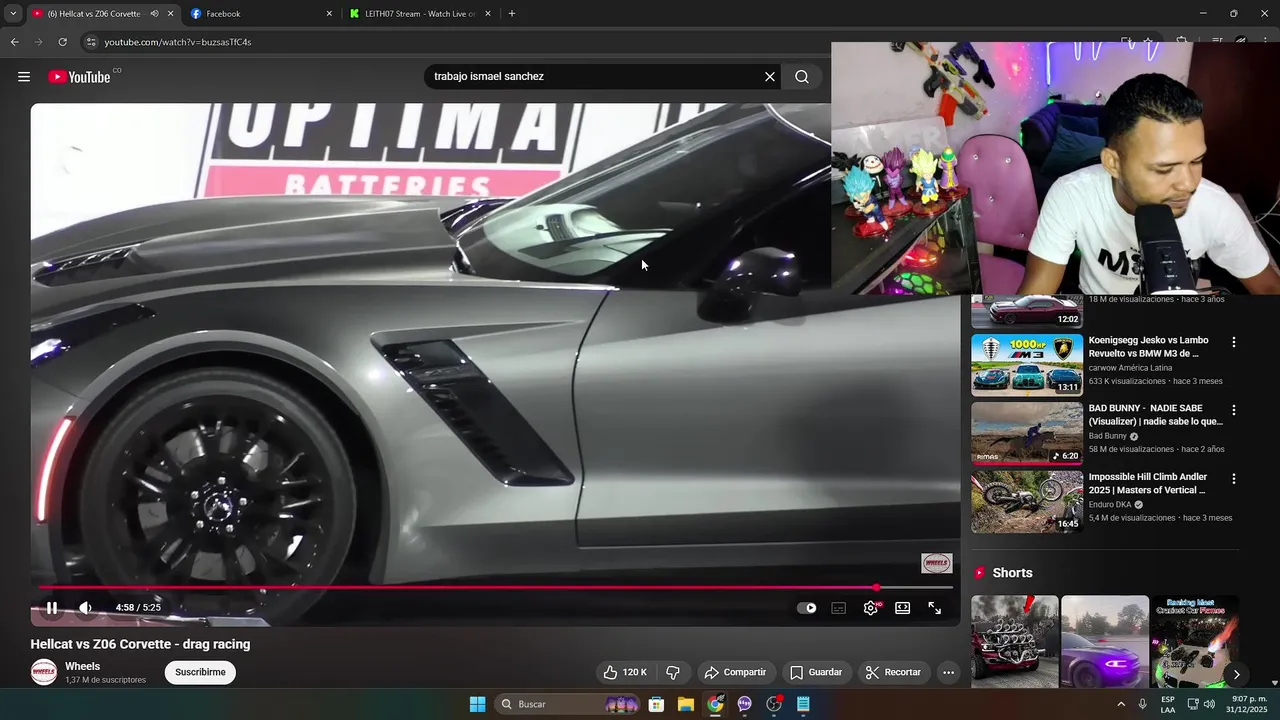Image resolution: width=1280 pixels, height=720 pixels.
Task: Click the Wheels watermark in the video
Action: [x=937, y=564]
